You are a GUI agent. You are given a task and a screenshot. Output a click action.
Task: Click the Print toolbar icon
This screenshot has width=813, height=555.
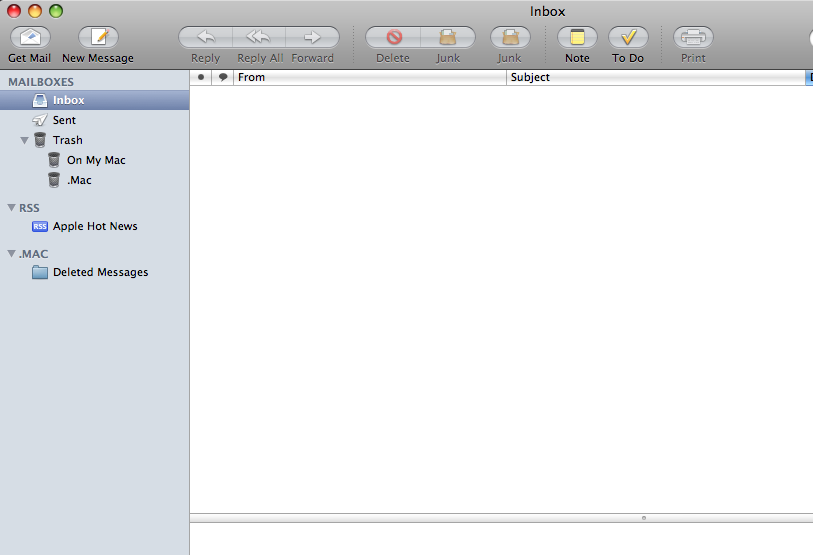693,37
